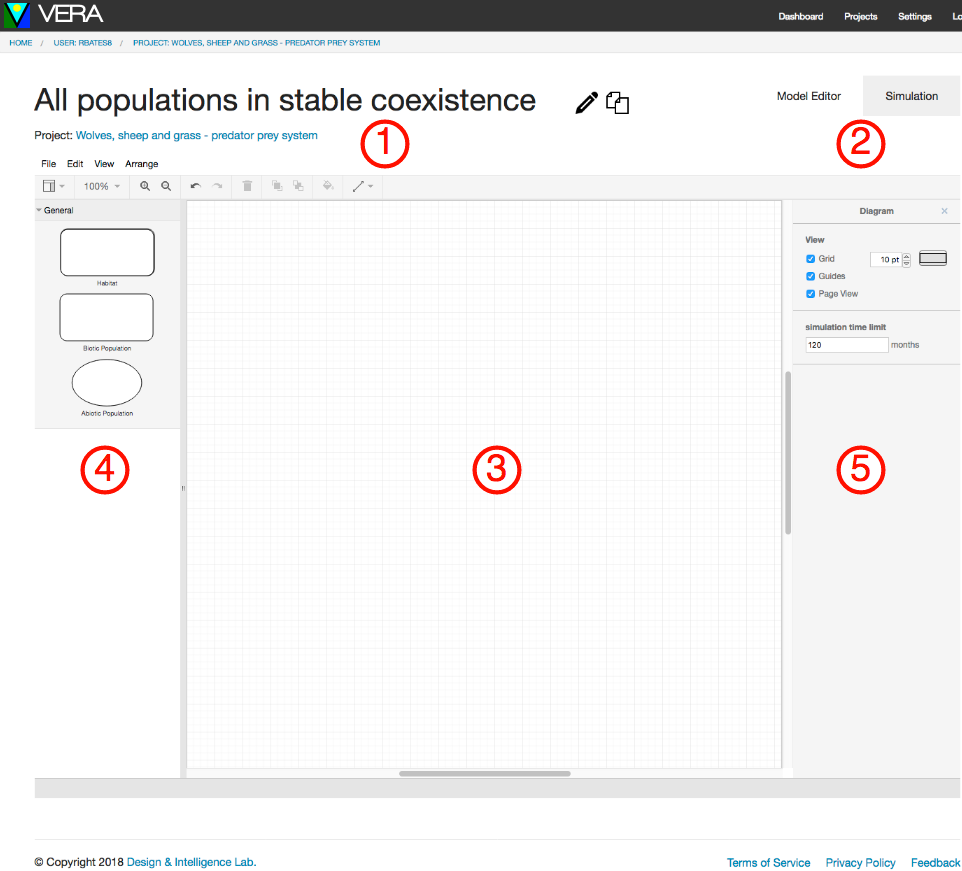Click the zoom in magnifier icon
This screenshot has height=871, width=962.
(x=145, y=186)
